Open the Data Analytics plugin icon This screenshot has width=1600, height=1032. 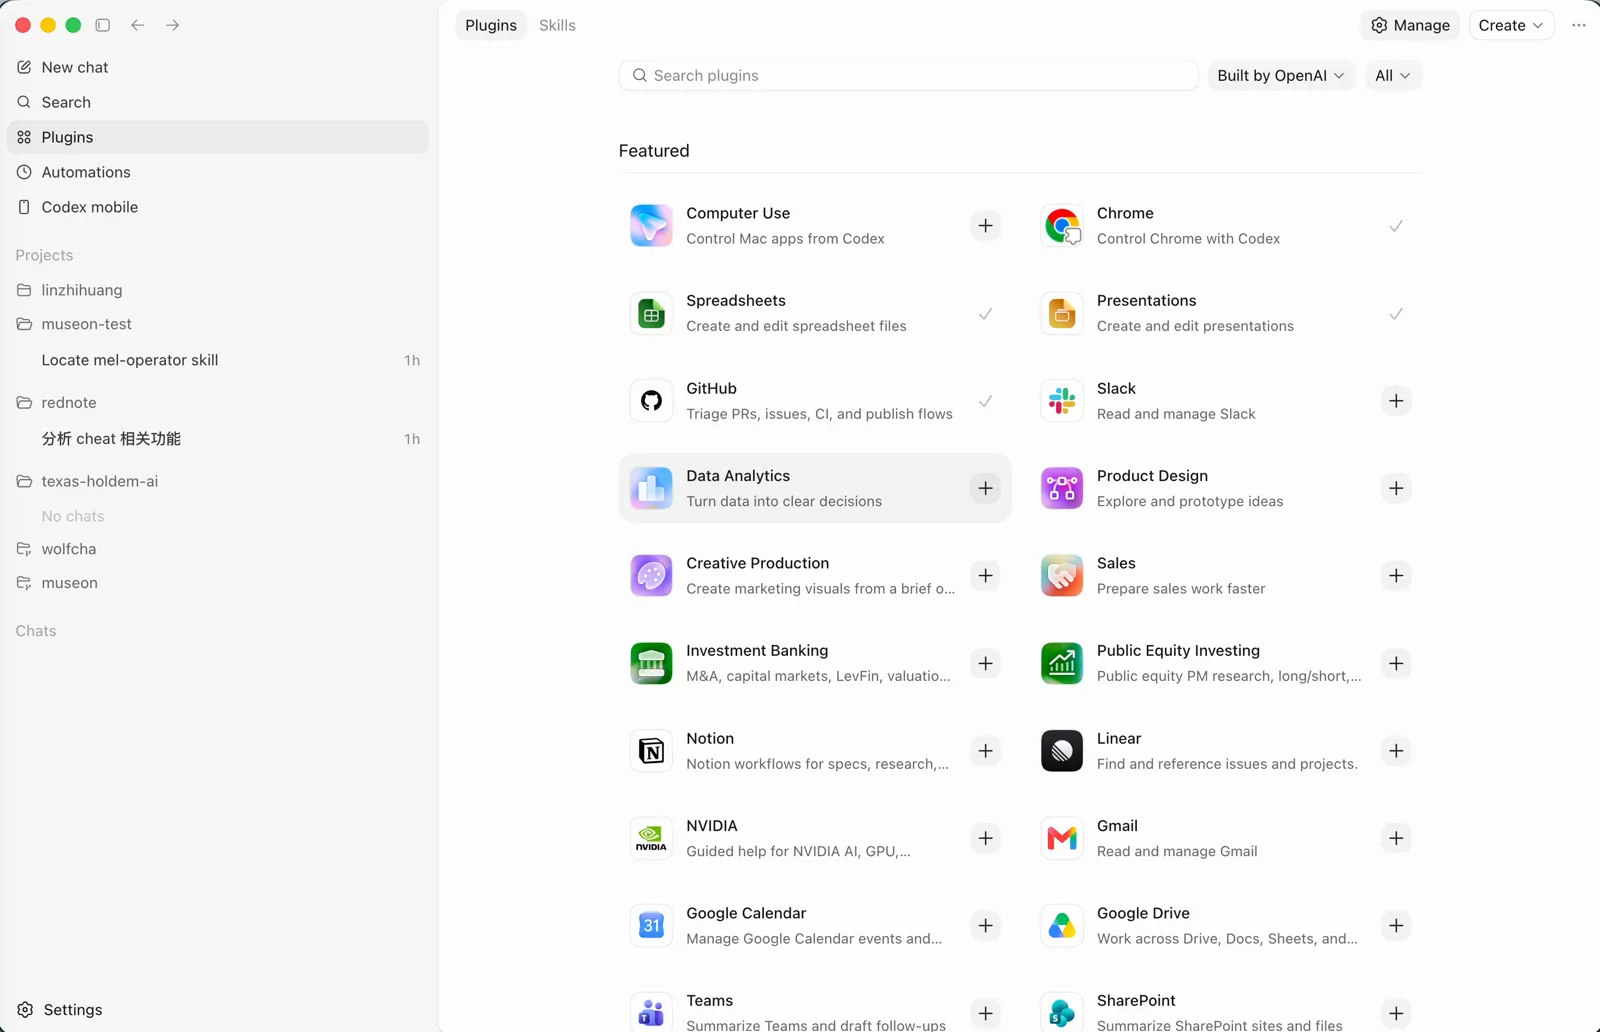(651, 488)
